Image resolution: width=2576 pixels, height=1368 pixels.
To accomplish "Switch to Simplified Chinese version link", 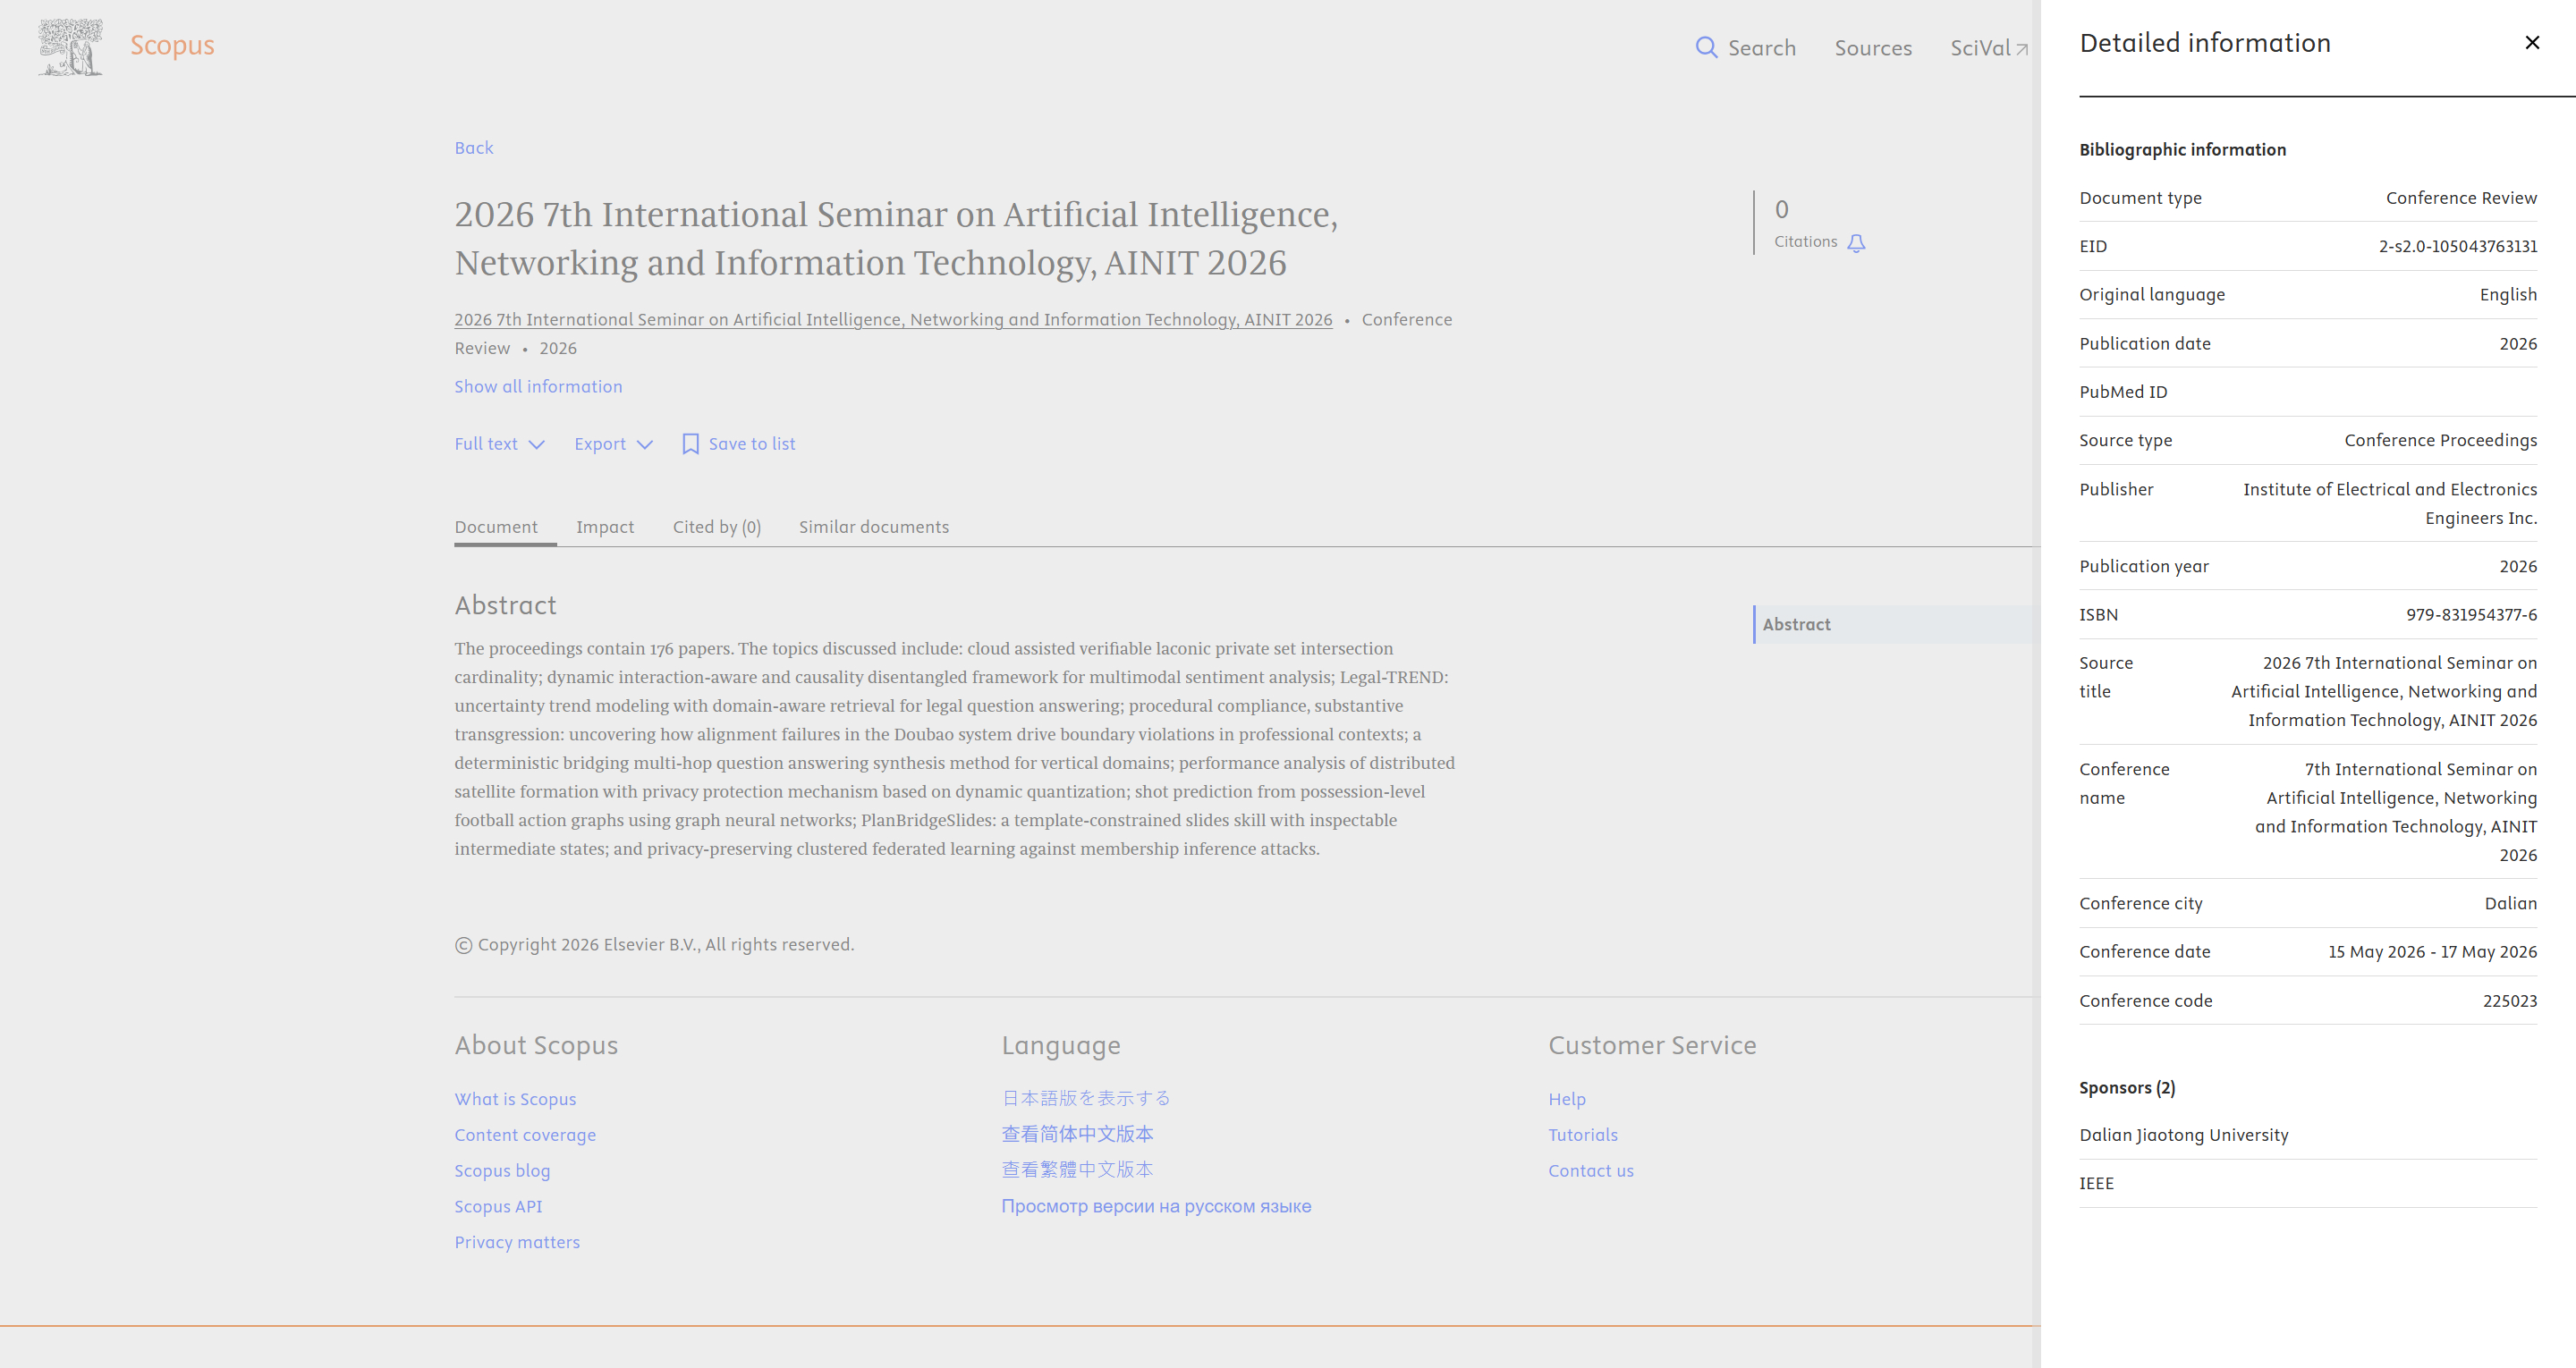I will (x=1077, y=1134).
